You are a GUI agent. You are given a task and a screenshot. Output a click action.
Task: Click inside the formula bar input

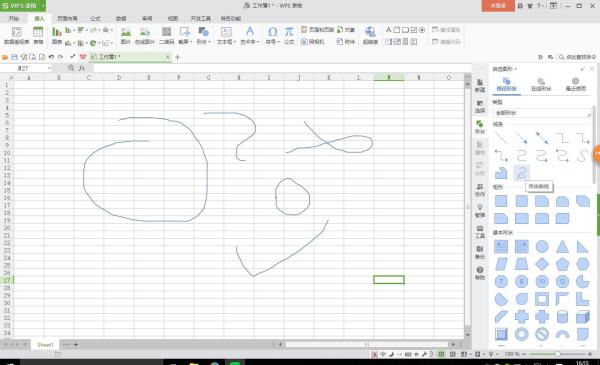(281, 68)
